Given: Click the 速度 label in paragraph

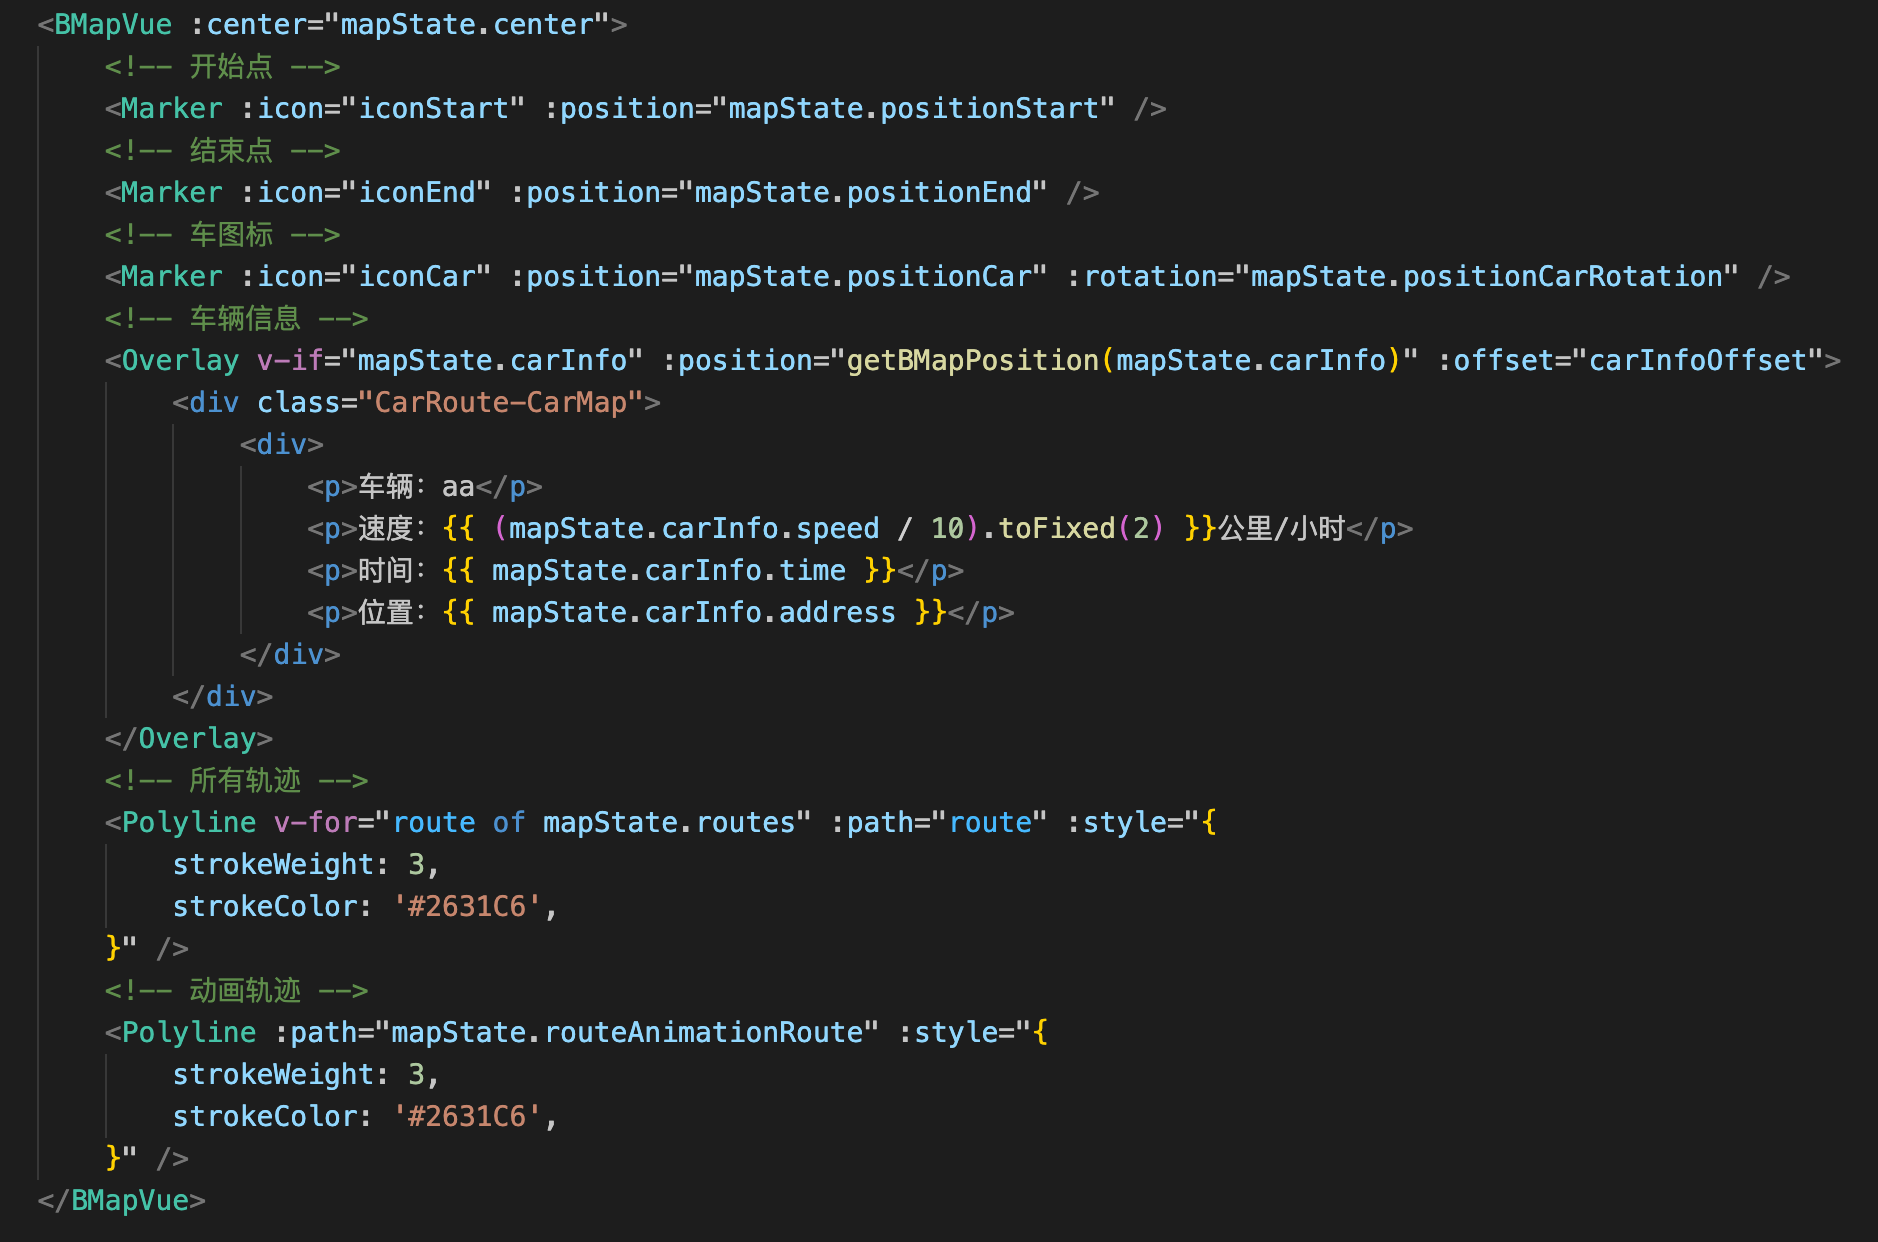Looking at the screenshot, I should [386, 528].
